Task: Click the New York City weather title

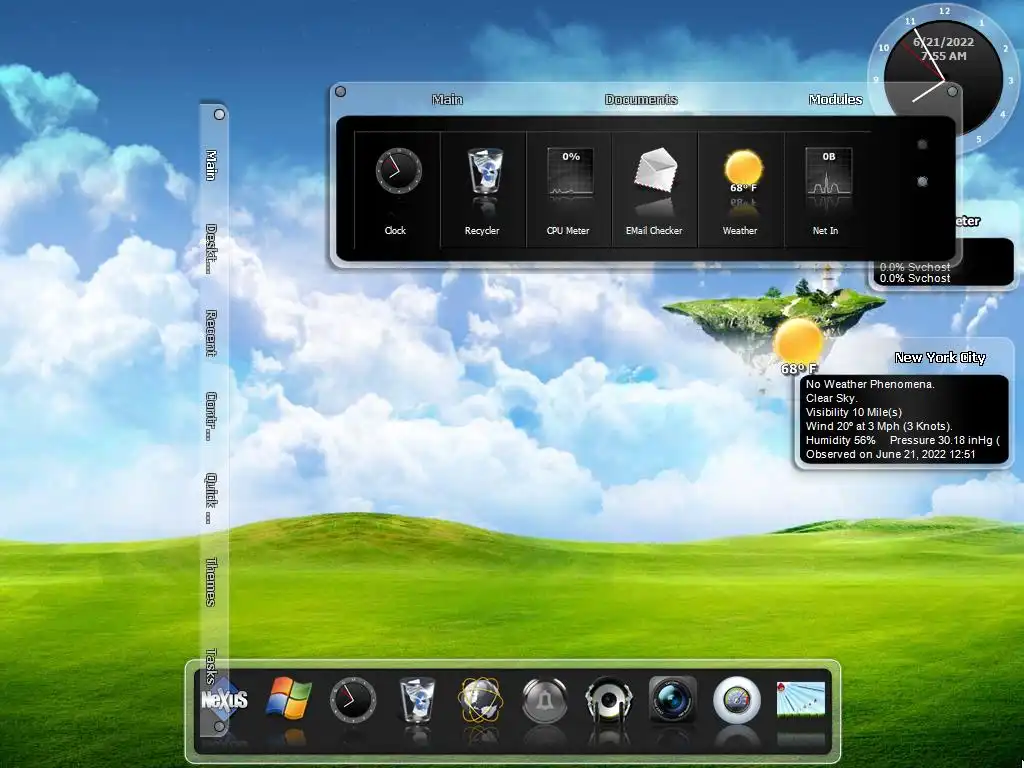Action: [940, 357]
